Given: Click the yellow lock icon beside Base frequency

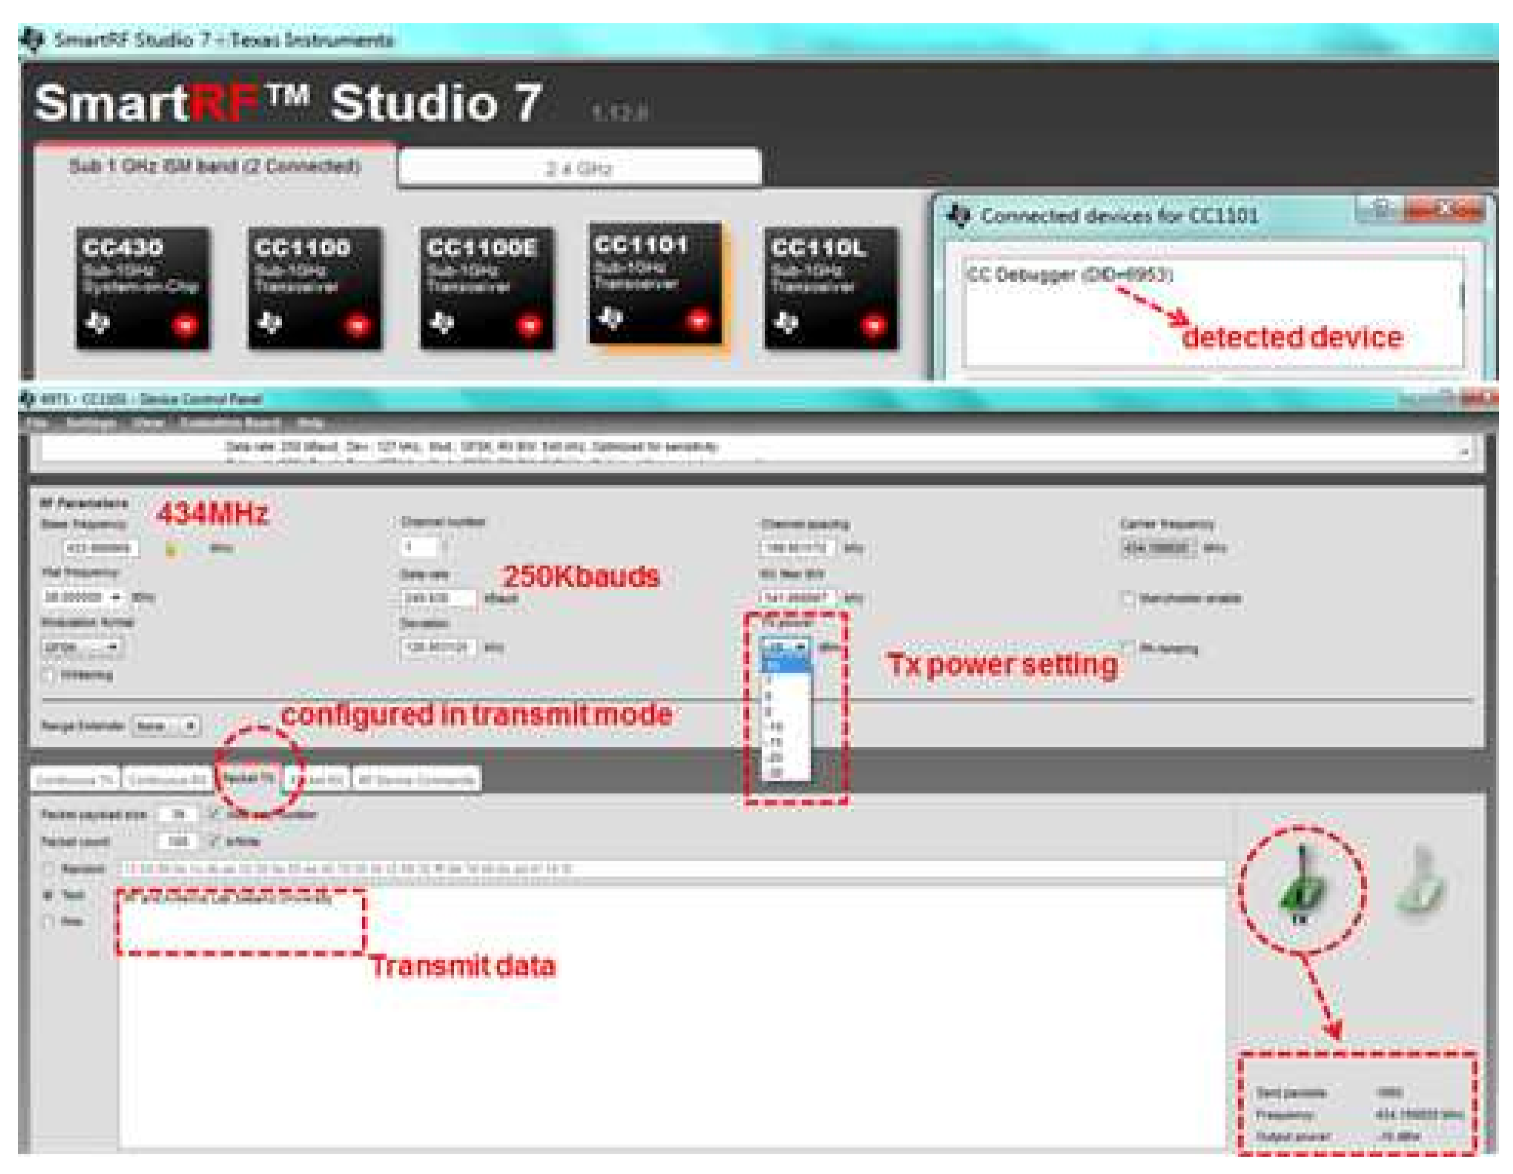Looking at the screenshot, I should pos(171,548).
